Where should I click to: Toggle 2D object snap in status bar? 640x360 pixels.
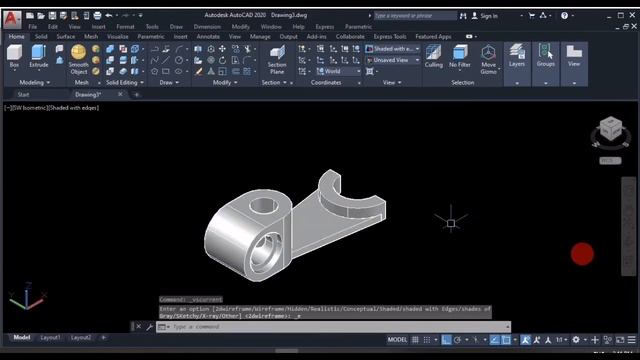click(x=506, y=340)
